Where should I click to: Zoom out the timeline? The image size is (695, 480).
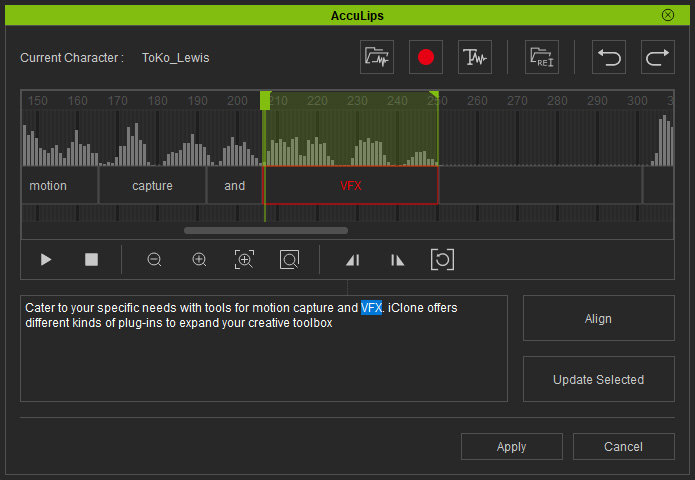(154, 259)
